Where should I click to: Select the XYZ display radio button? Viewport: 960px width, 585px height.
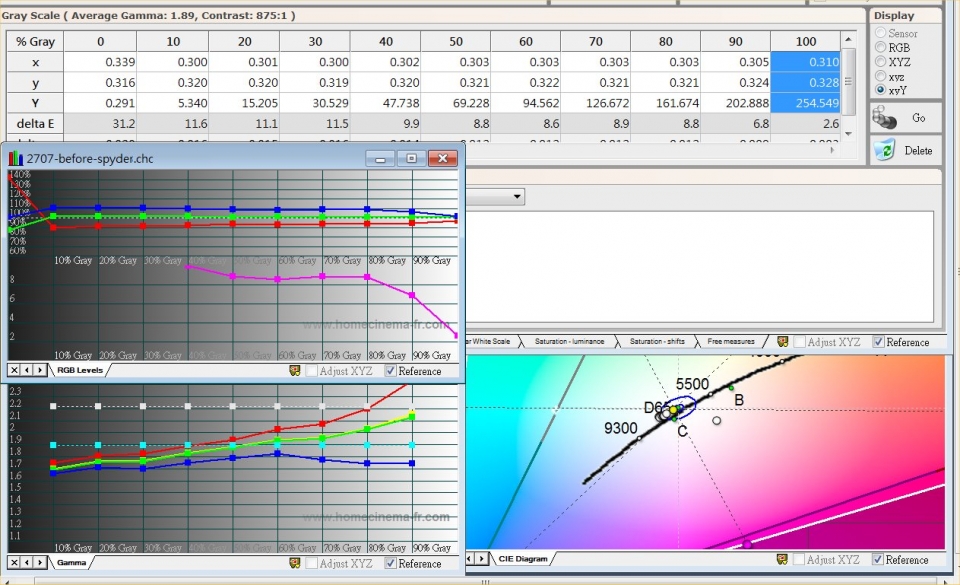880,61
